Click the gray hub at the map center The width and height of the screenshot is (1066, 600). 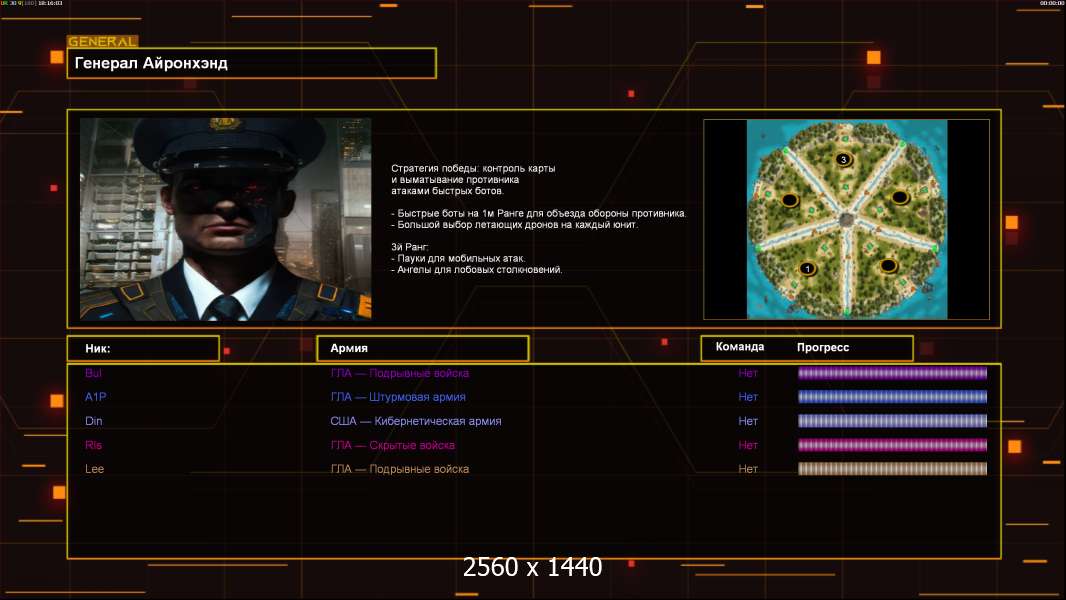(846, 218)
